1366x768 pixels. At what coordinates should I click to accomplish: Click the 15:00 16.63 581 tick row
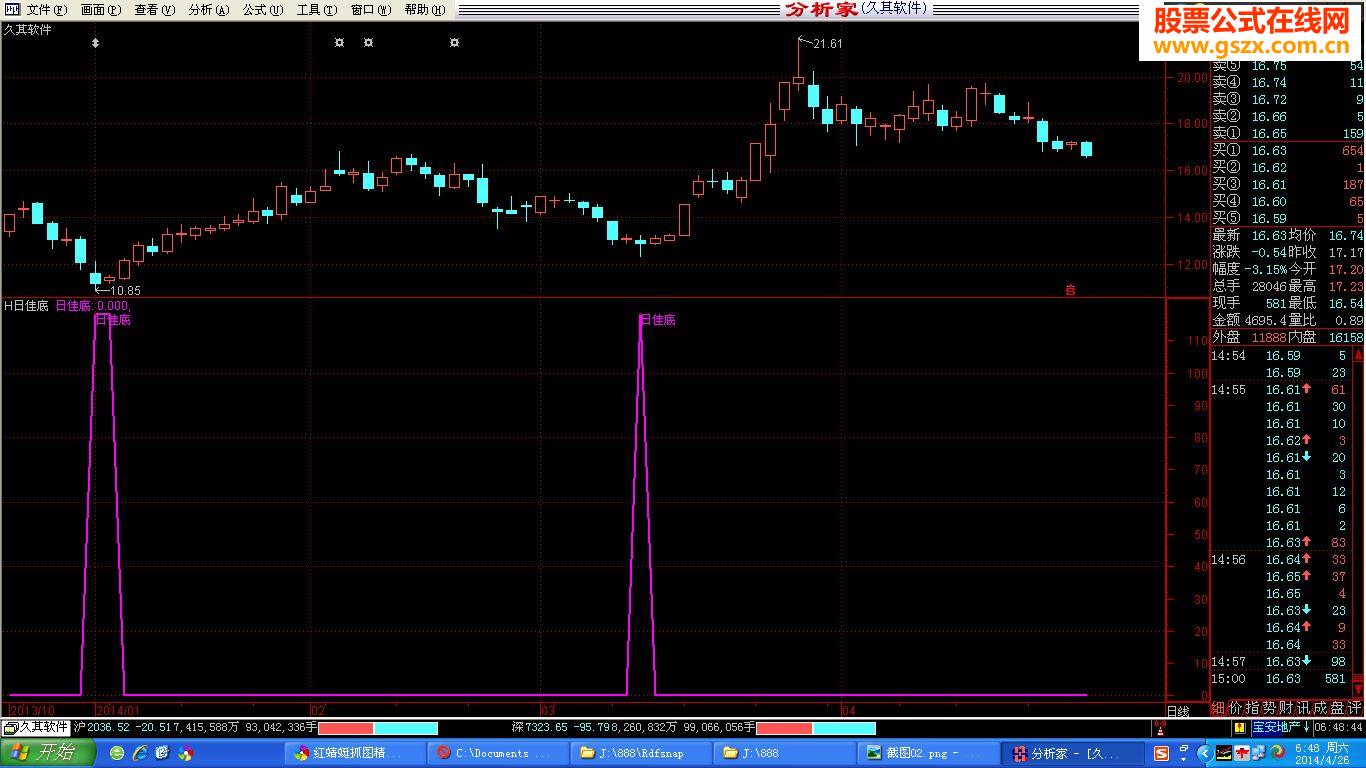tap(1280, 679)
